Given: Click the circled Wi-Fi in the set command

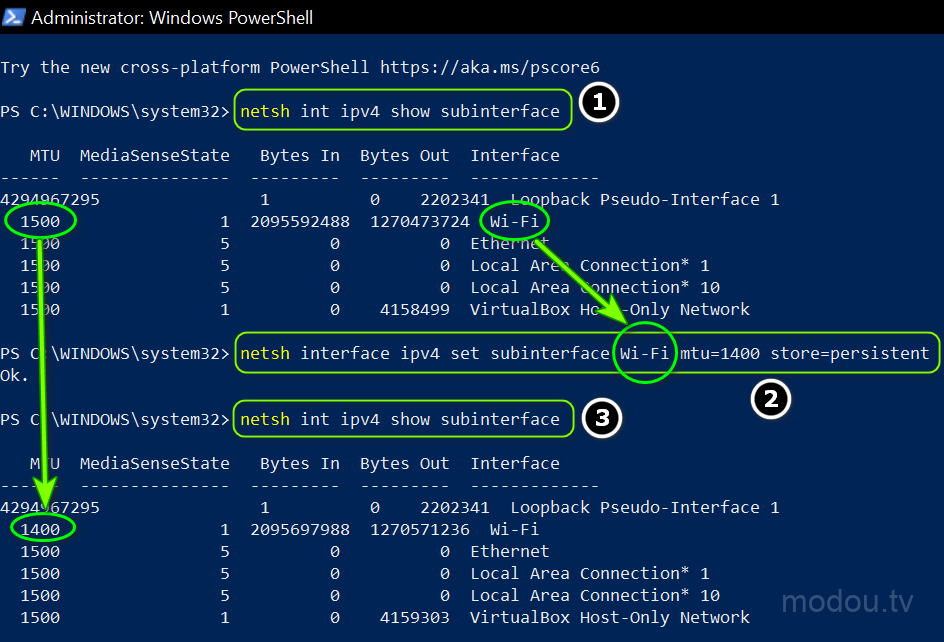Looking at the screenshot, I should 645,353.
